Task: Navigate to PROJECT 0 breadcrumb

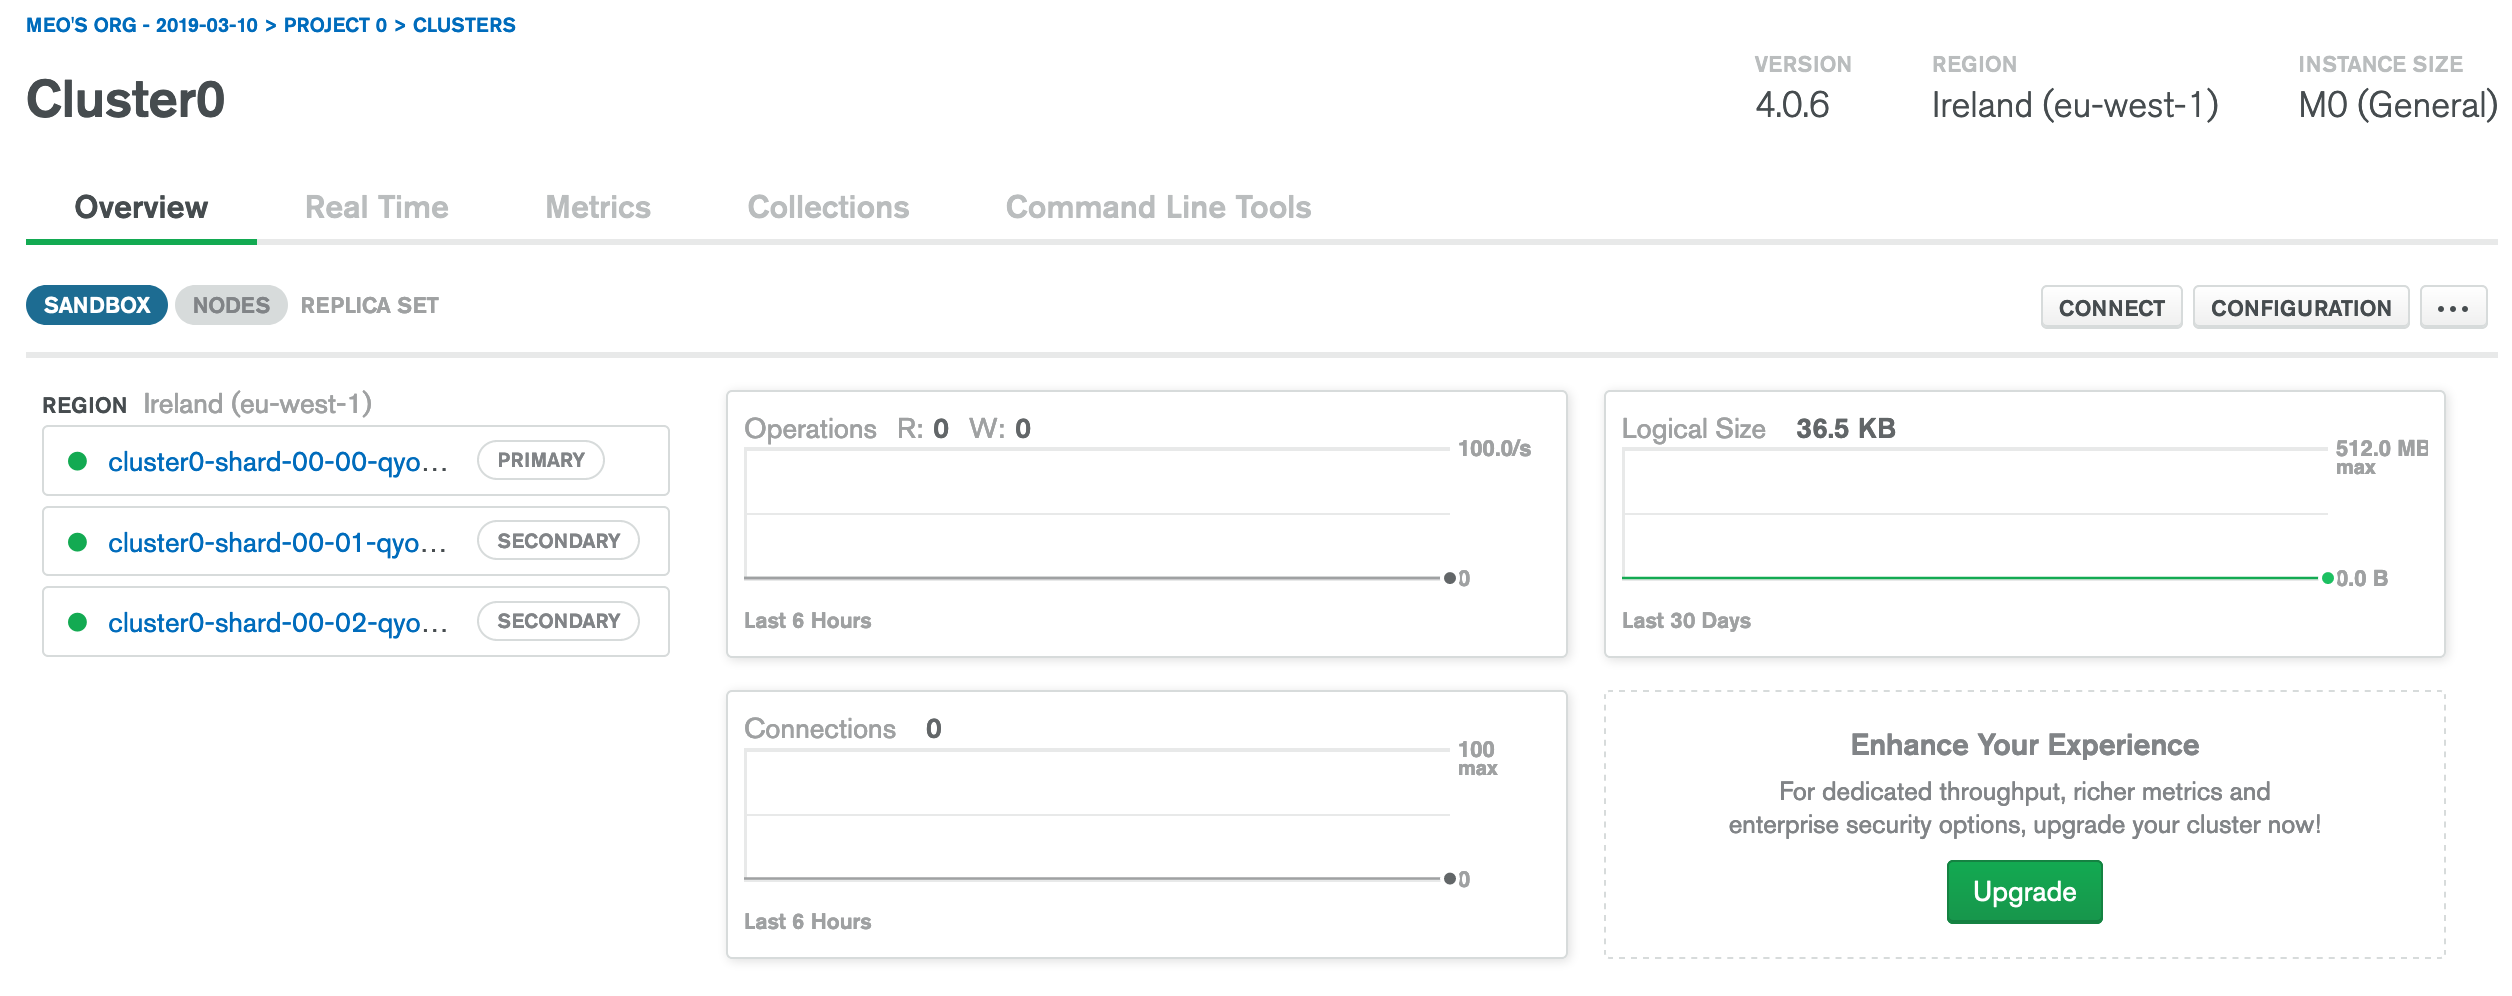Action: (335, 25)
